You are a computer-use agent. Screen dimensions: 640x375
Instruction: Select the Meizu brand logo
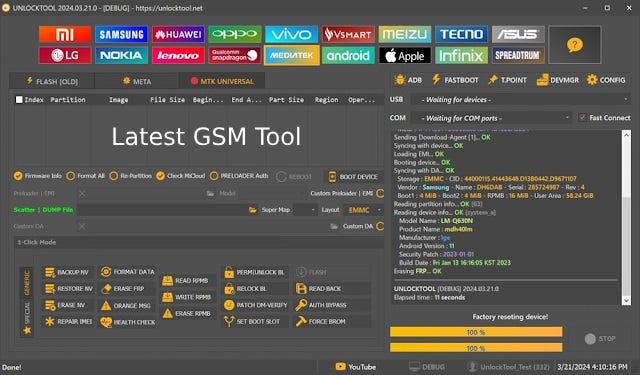point(404,34)
